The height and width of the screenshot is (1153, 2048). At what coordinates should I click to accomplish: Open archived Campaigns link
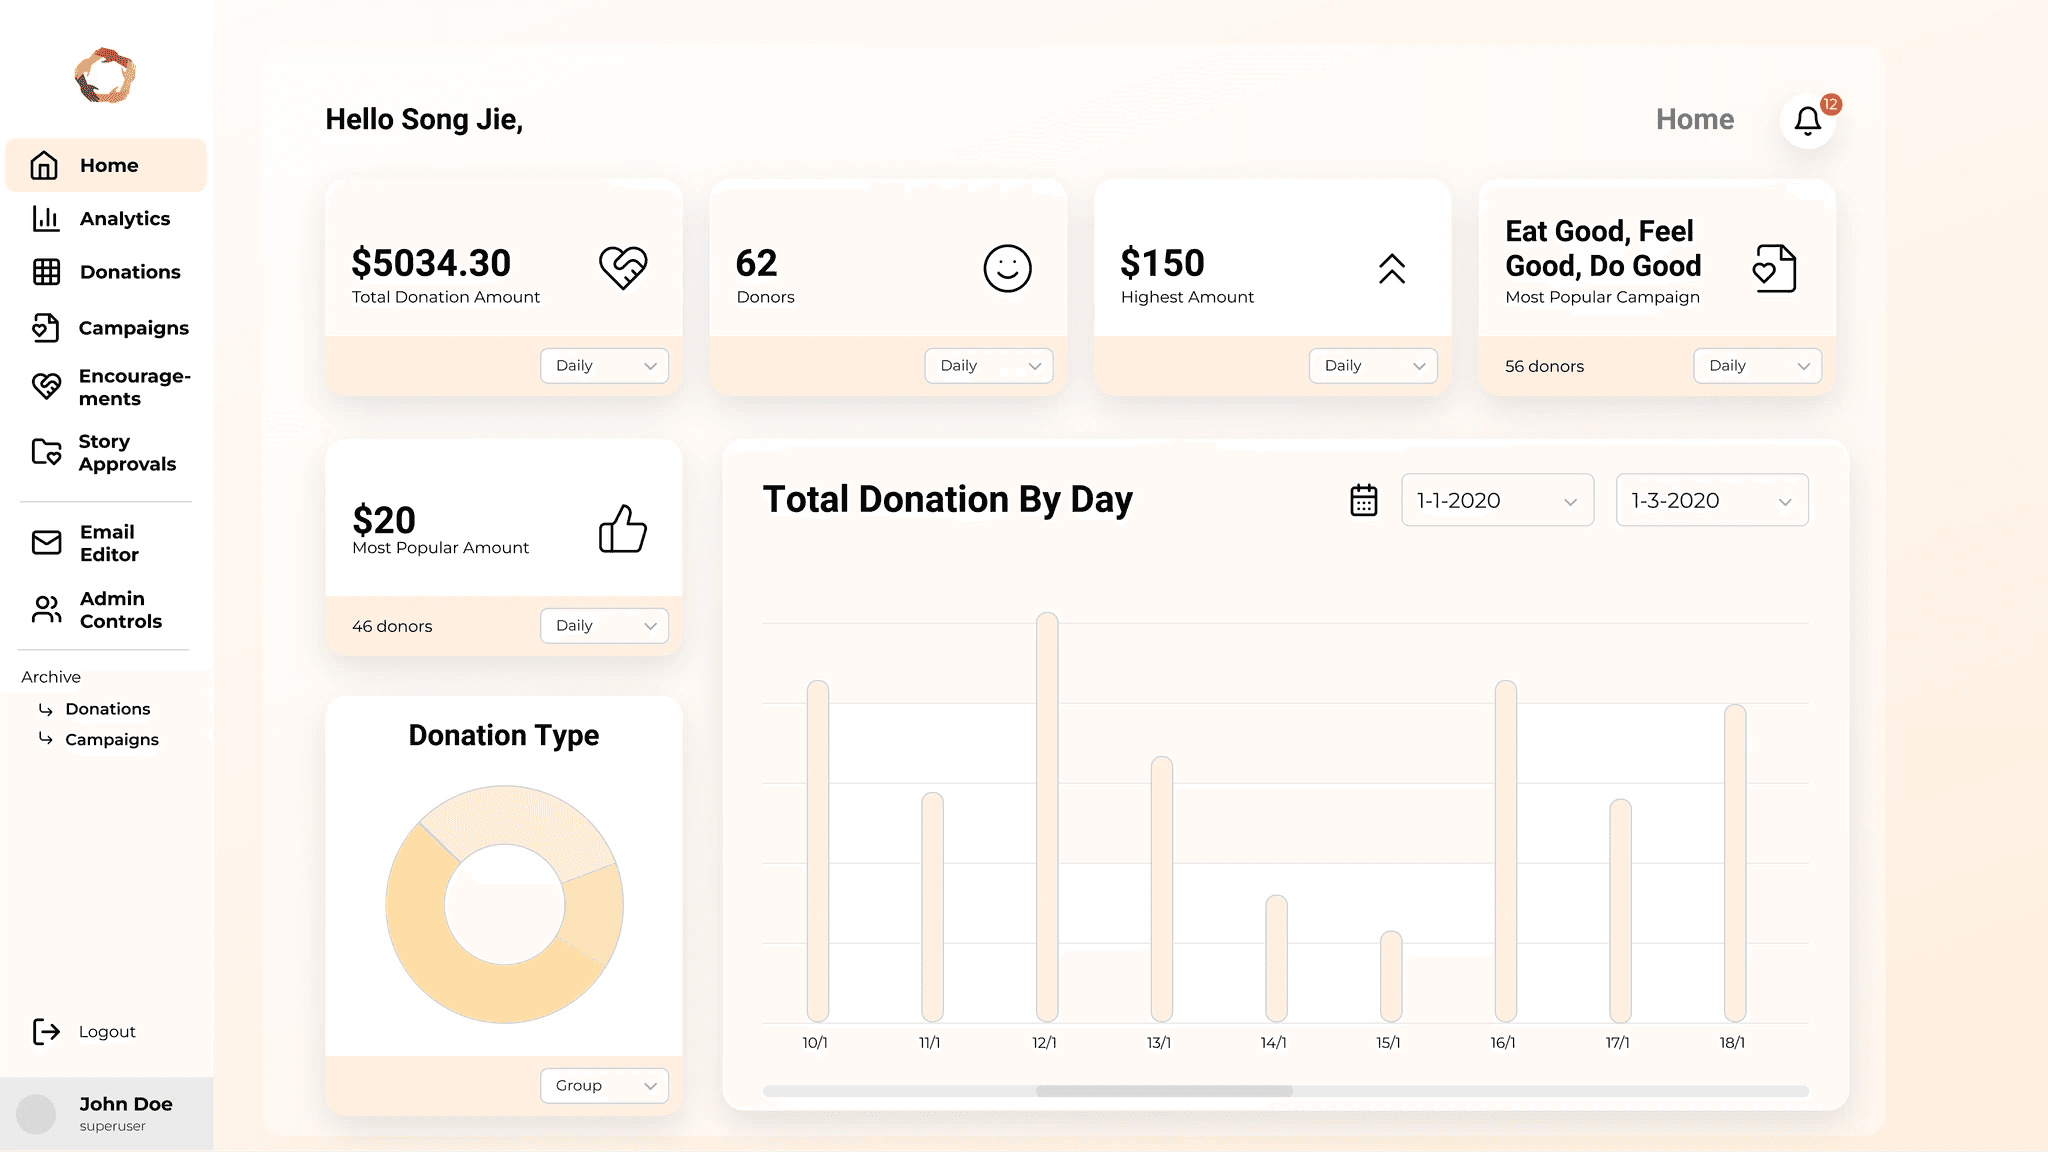pos(111,740)
